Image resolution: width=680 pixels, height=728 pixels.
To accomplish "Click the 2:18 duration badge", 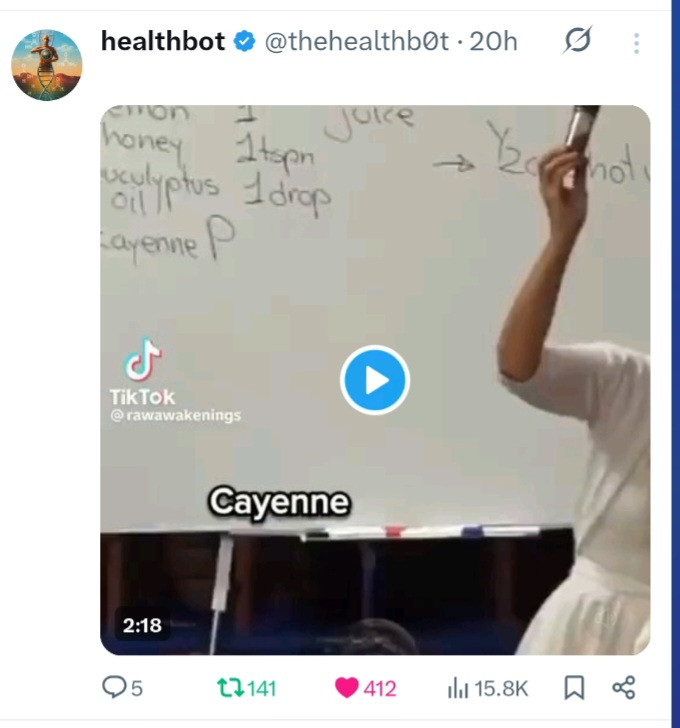I will (142, 625).
